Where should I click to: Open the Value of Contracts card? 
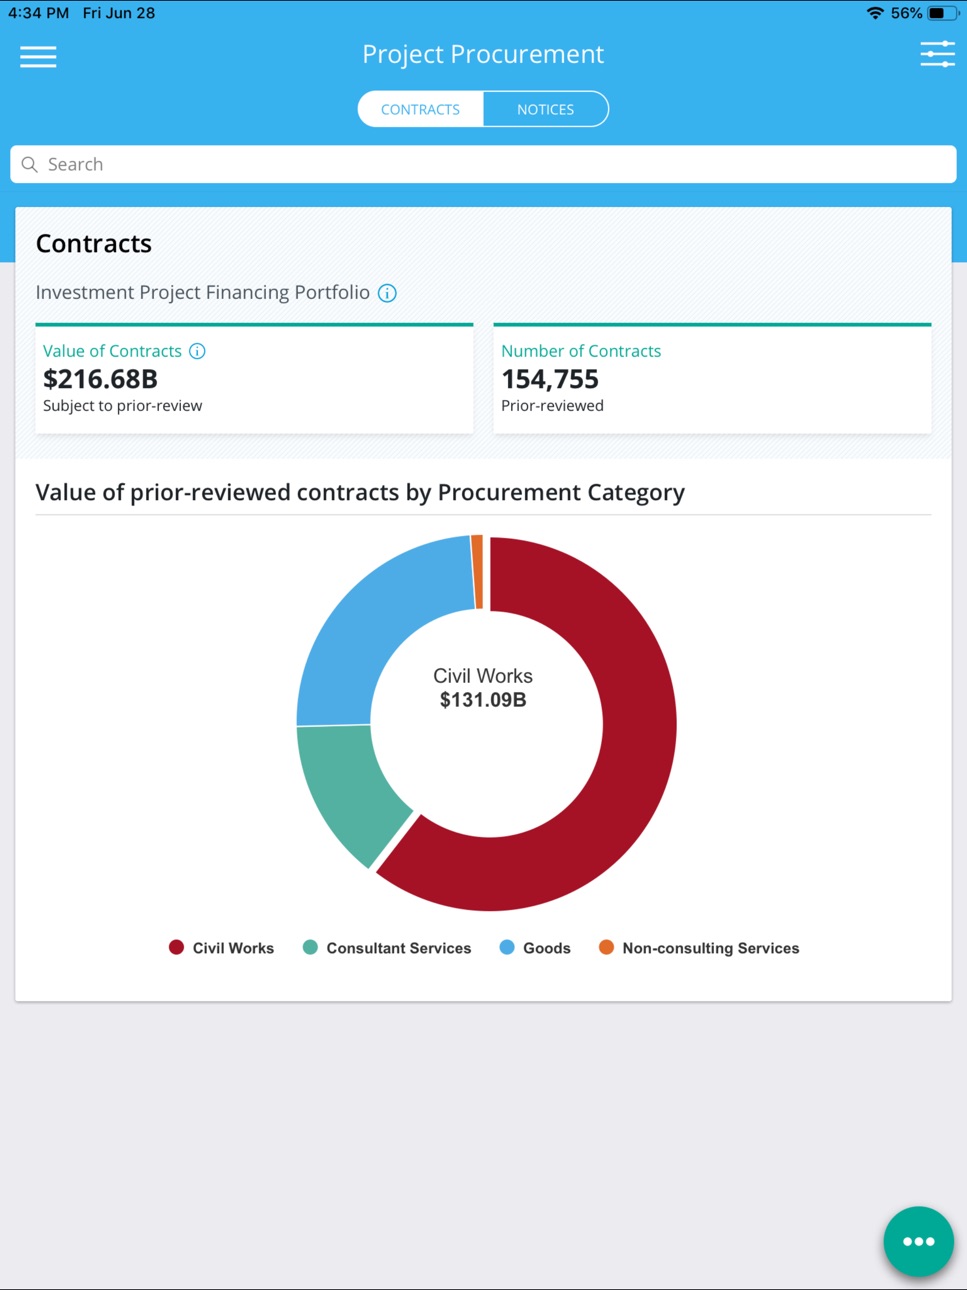pos(254,379)
